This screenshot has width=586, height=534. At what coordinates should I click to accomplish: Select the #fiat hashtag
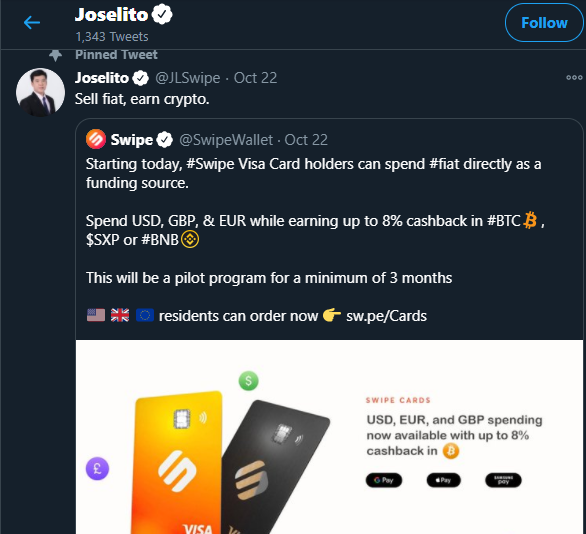(444, 164)
